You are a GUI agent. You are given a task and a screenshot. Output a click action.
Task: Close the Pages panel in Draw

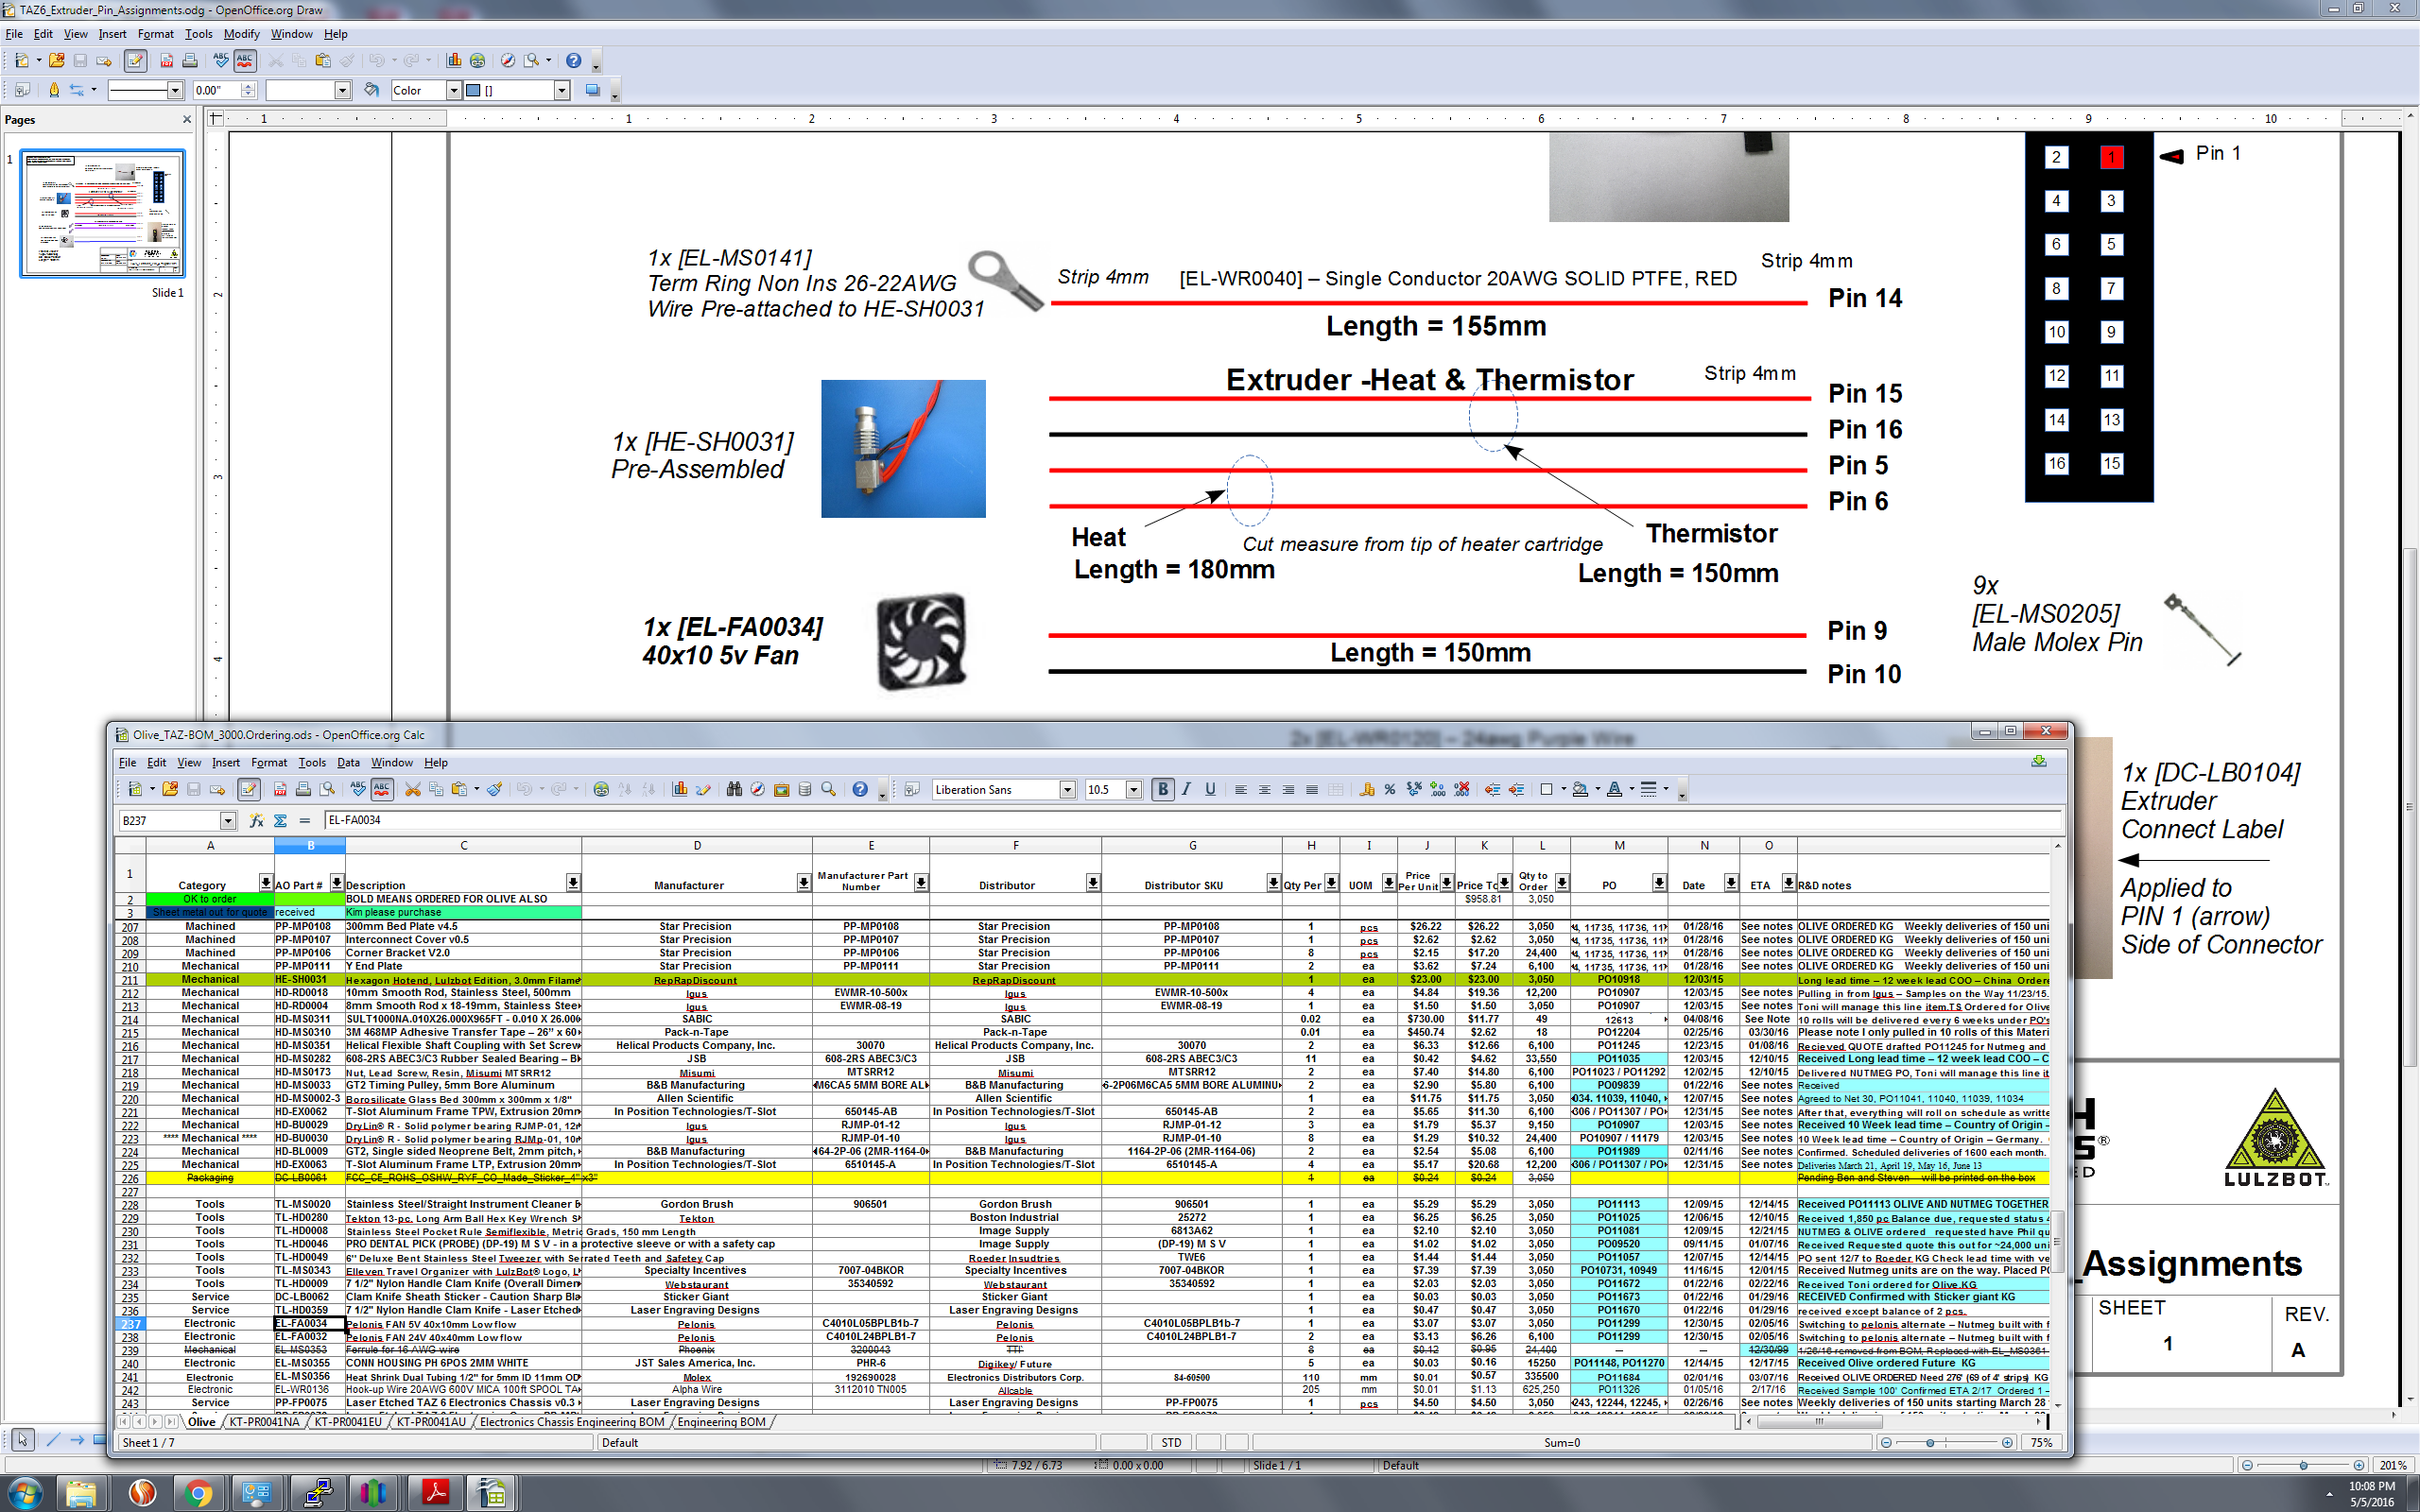pyautogui.click(x=187, y=120)
